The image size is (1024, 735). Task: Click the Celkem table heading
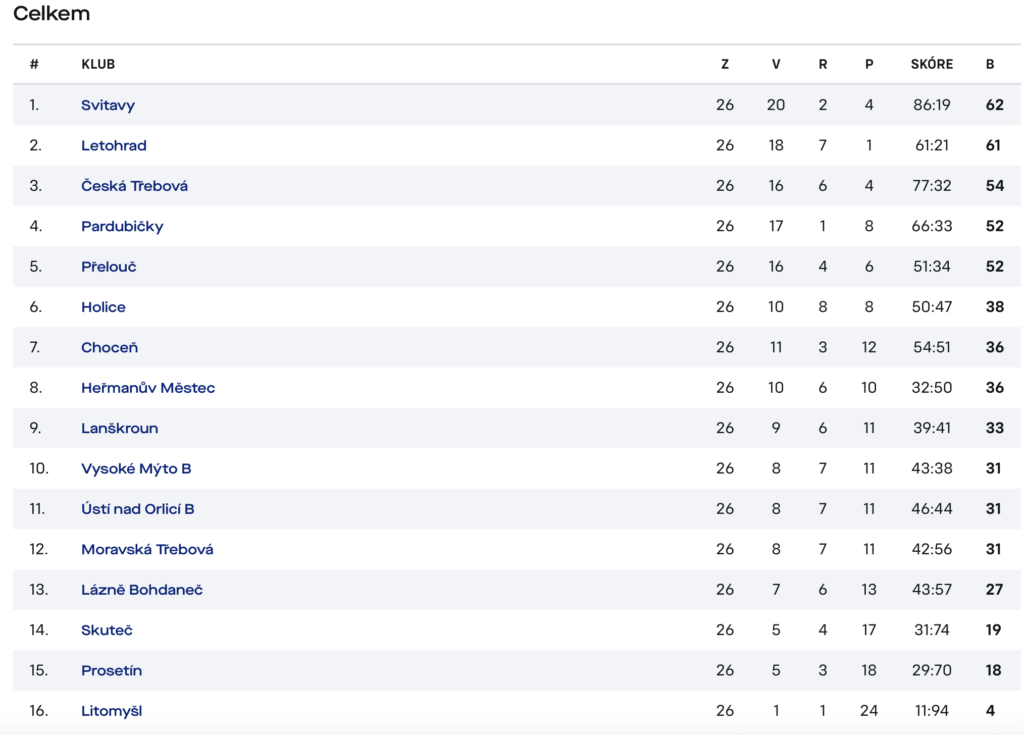tap(52, 14)
